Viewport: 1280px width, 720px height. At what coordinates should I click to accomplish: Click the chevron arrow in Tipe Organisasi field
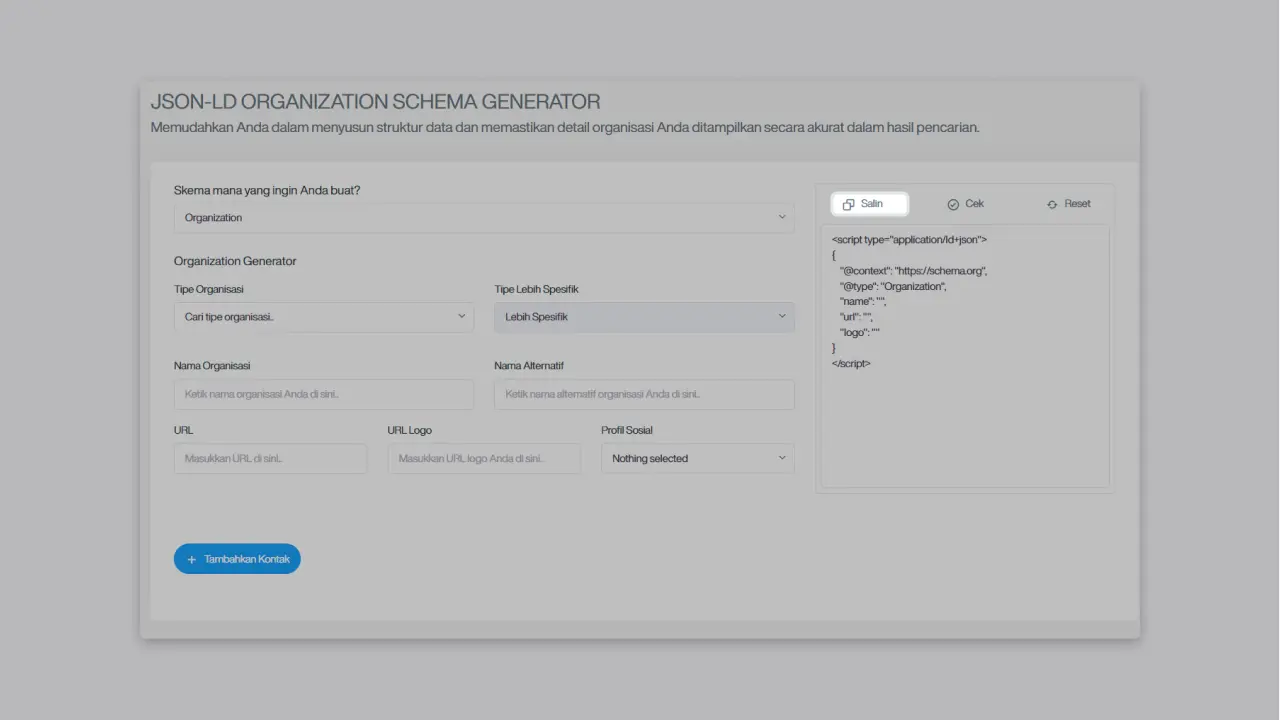[x=462, y=316]
